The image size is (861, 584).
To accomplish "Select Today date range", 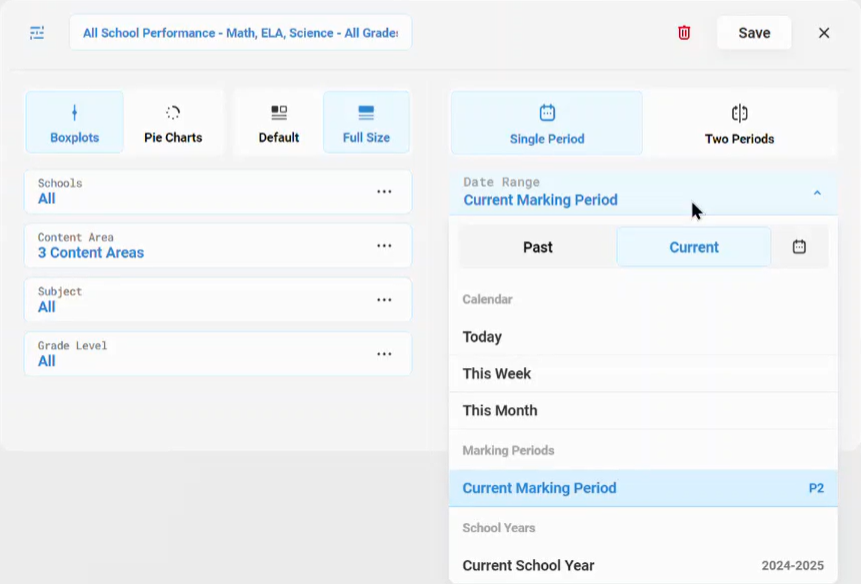I will tap(644, 336).
